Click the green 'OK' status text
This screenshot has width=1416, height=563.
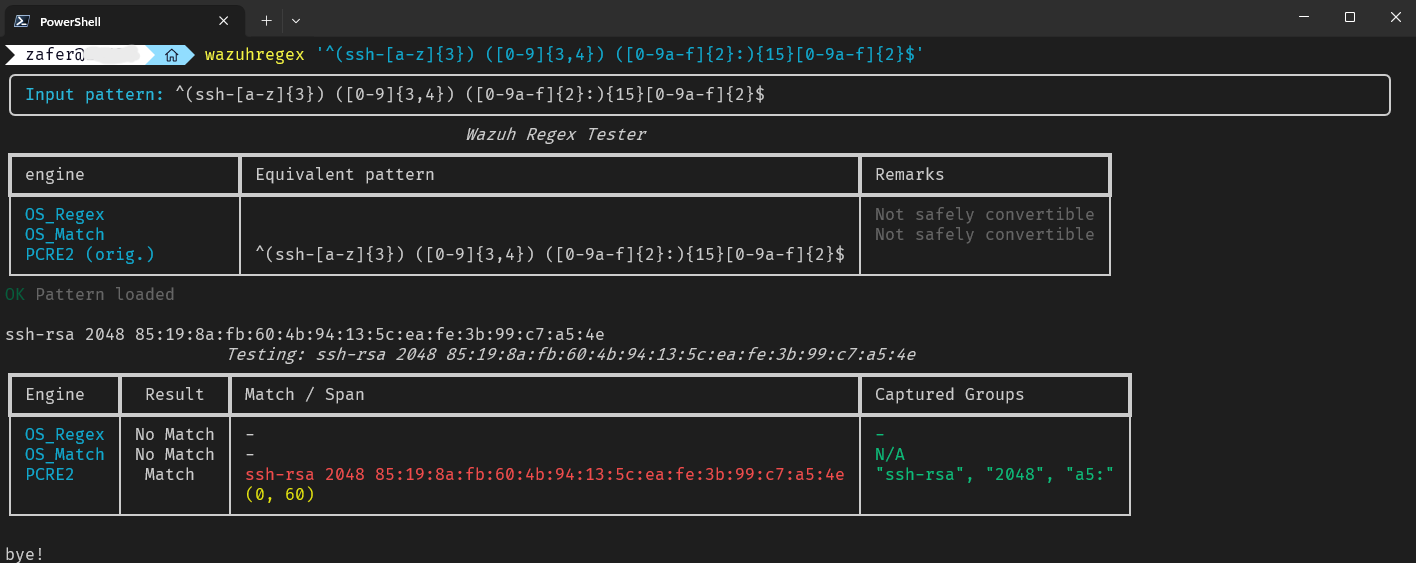coord(15,294)
